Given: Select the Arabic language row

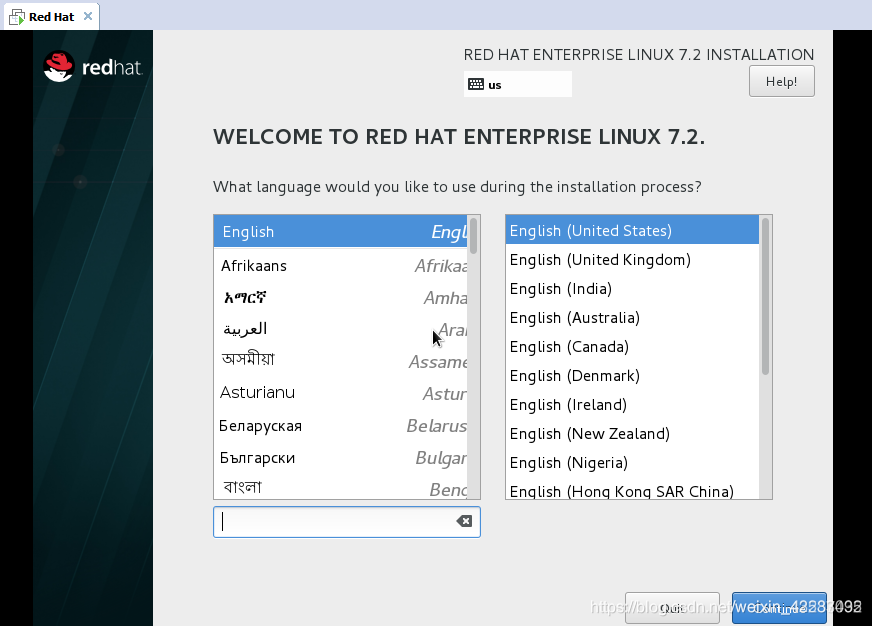Looking at the screenshot, I should [x=340, y=329].
